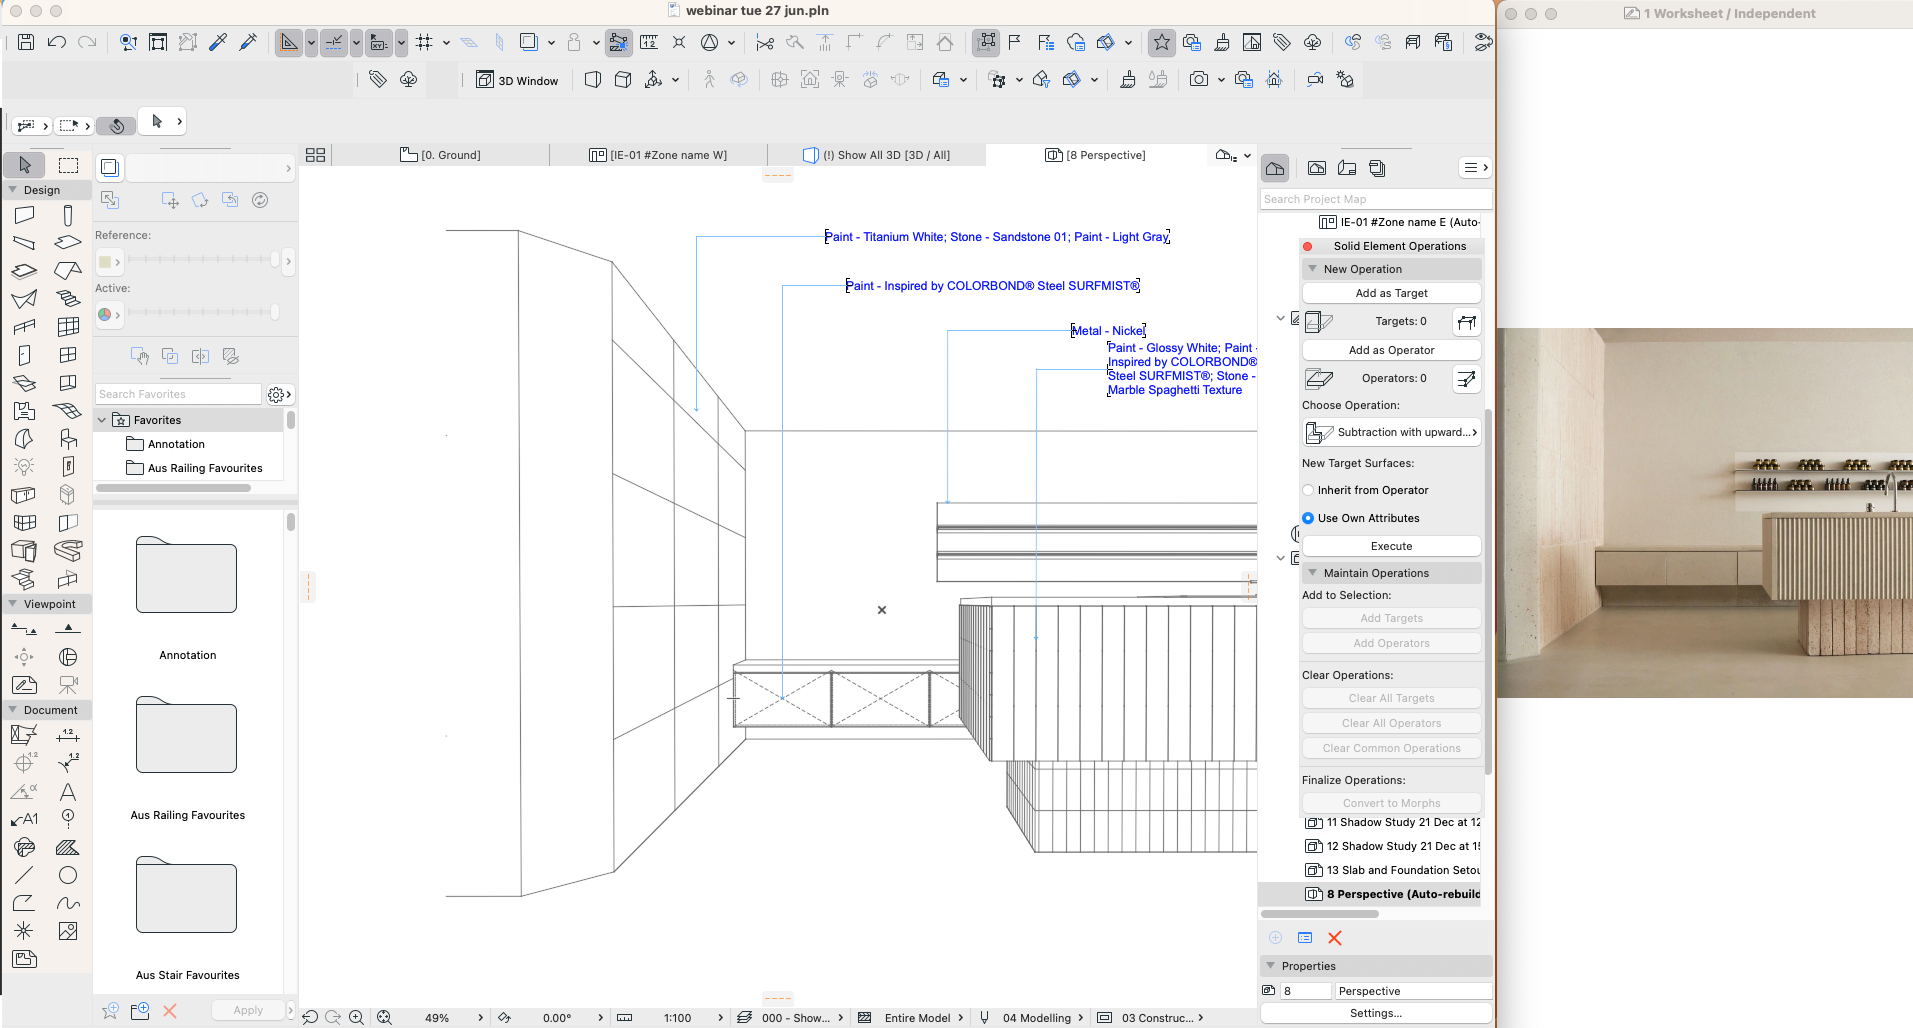Image resolution: width=1913 pixels, height=1028 pixels.
Task: Click the Get Operator Elements icon beside Operators
Action: click(x=1466, y=379)
